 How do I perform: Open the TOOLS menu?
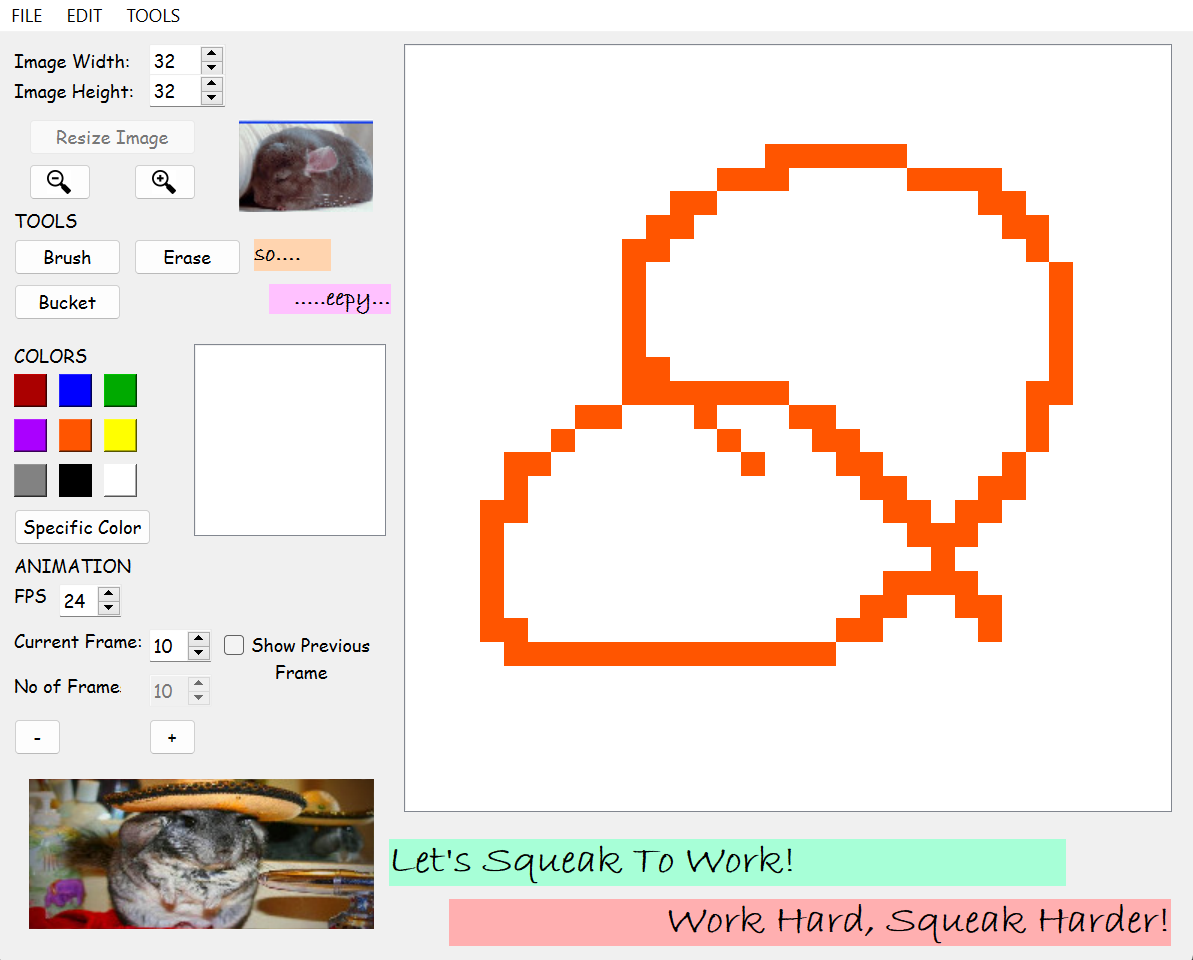pos(153,16)
